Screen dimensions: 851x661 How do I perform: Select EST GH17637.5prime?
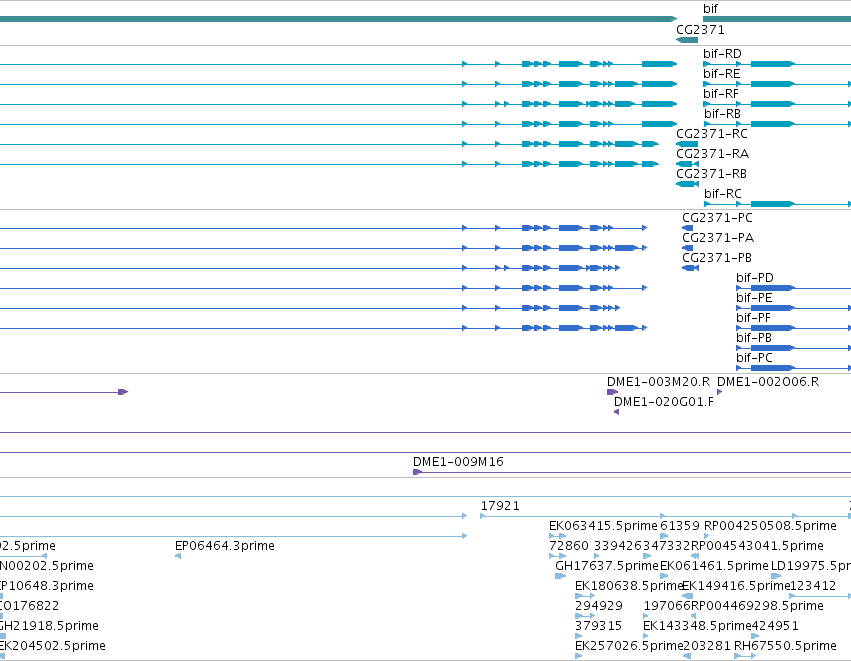607,566
